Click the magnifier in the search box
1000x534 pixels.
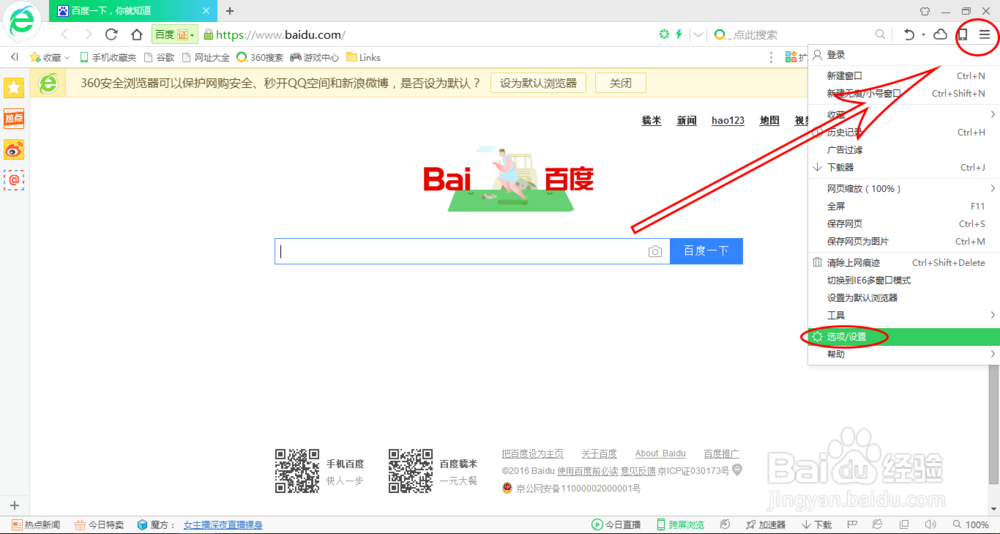coord(880,34)
